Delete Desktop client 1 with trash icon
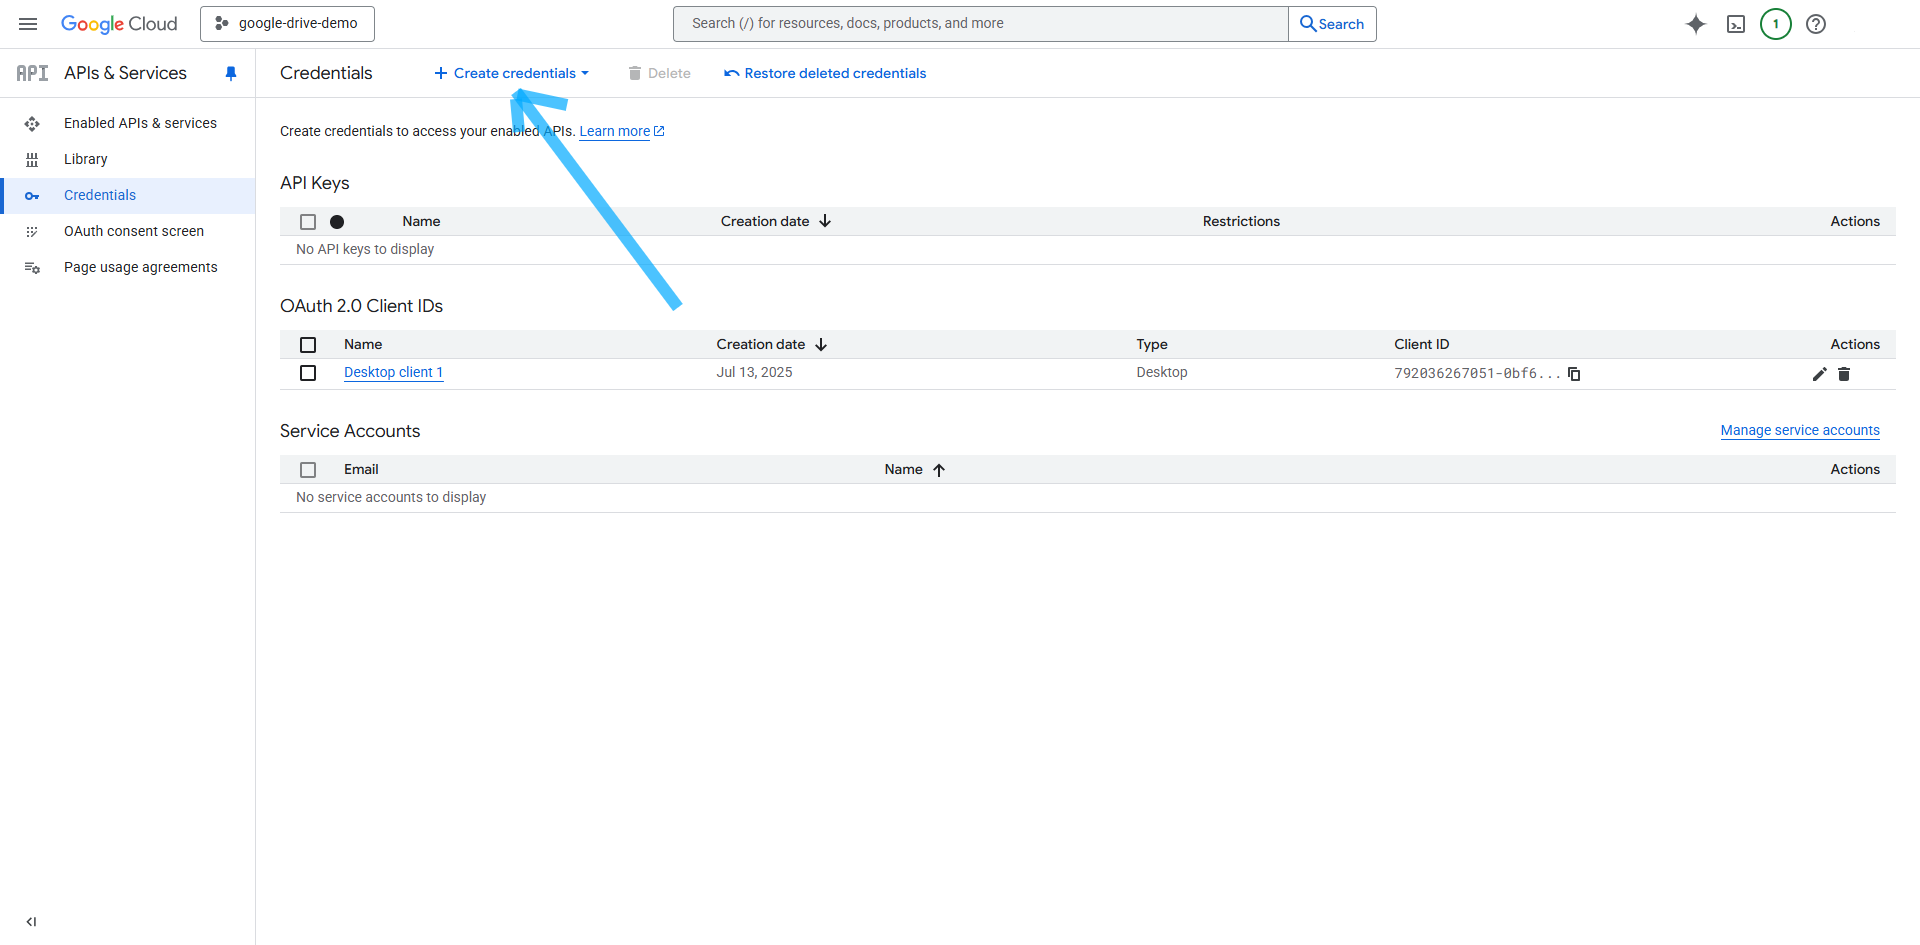This screenshot has width=1920, height=945. coord(1844,373)
